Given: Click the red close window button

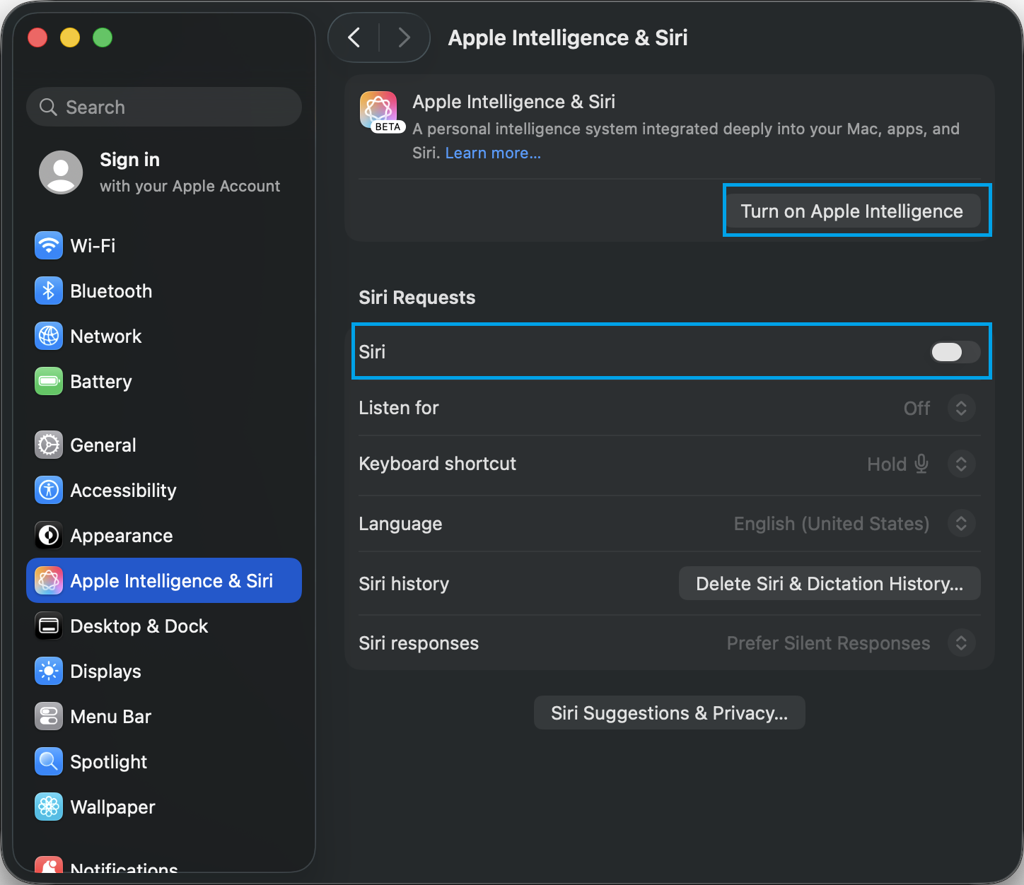Looking at the screenshot, I should 37,37.
